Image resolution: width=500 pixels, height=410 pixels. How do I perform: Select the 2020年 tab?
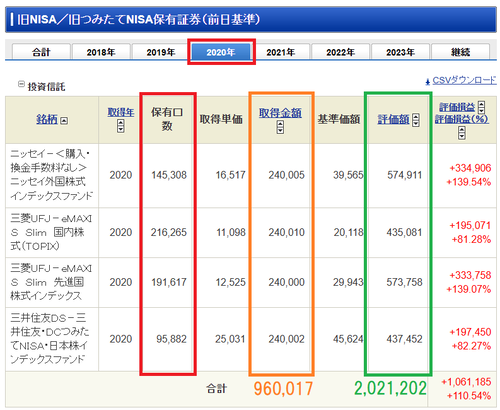(x=221, y=52)
